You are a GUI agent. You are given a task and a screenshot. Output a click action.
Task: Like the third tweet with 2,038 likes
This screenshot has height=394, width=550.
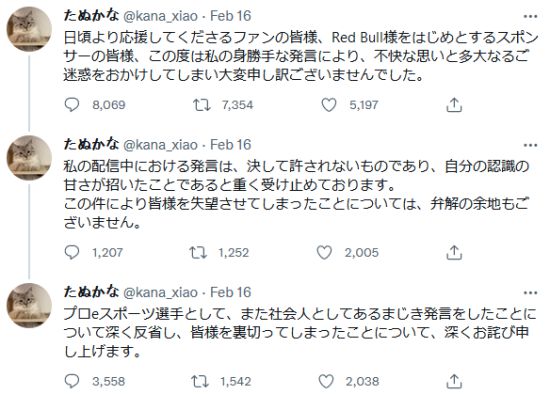click(326, 381)
